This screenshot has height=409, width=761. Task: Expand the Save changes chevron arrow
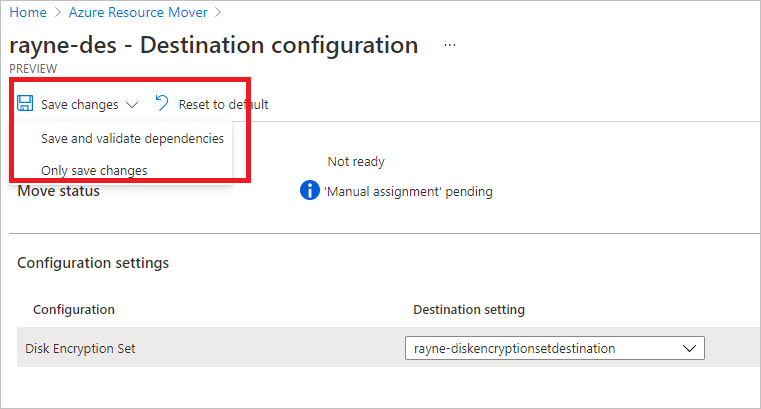pos(133,105)
